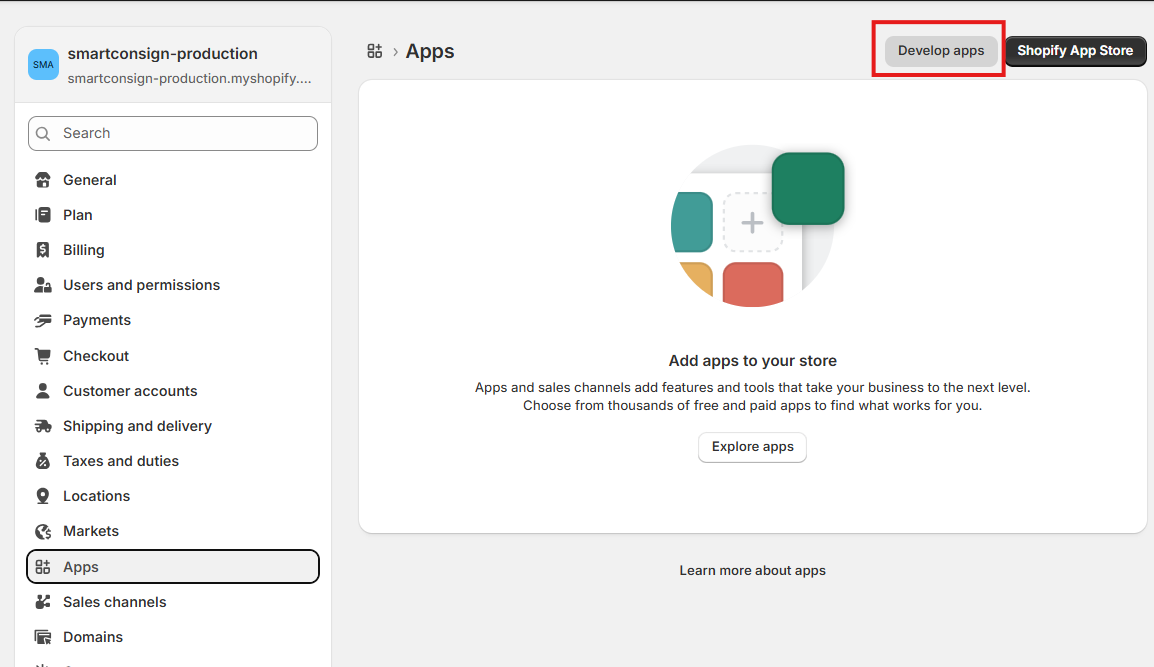Click the Shipping and delivery truck icon

(x=43, y=426)
